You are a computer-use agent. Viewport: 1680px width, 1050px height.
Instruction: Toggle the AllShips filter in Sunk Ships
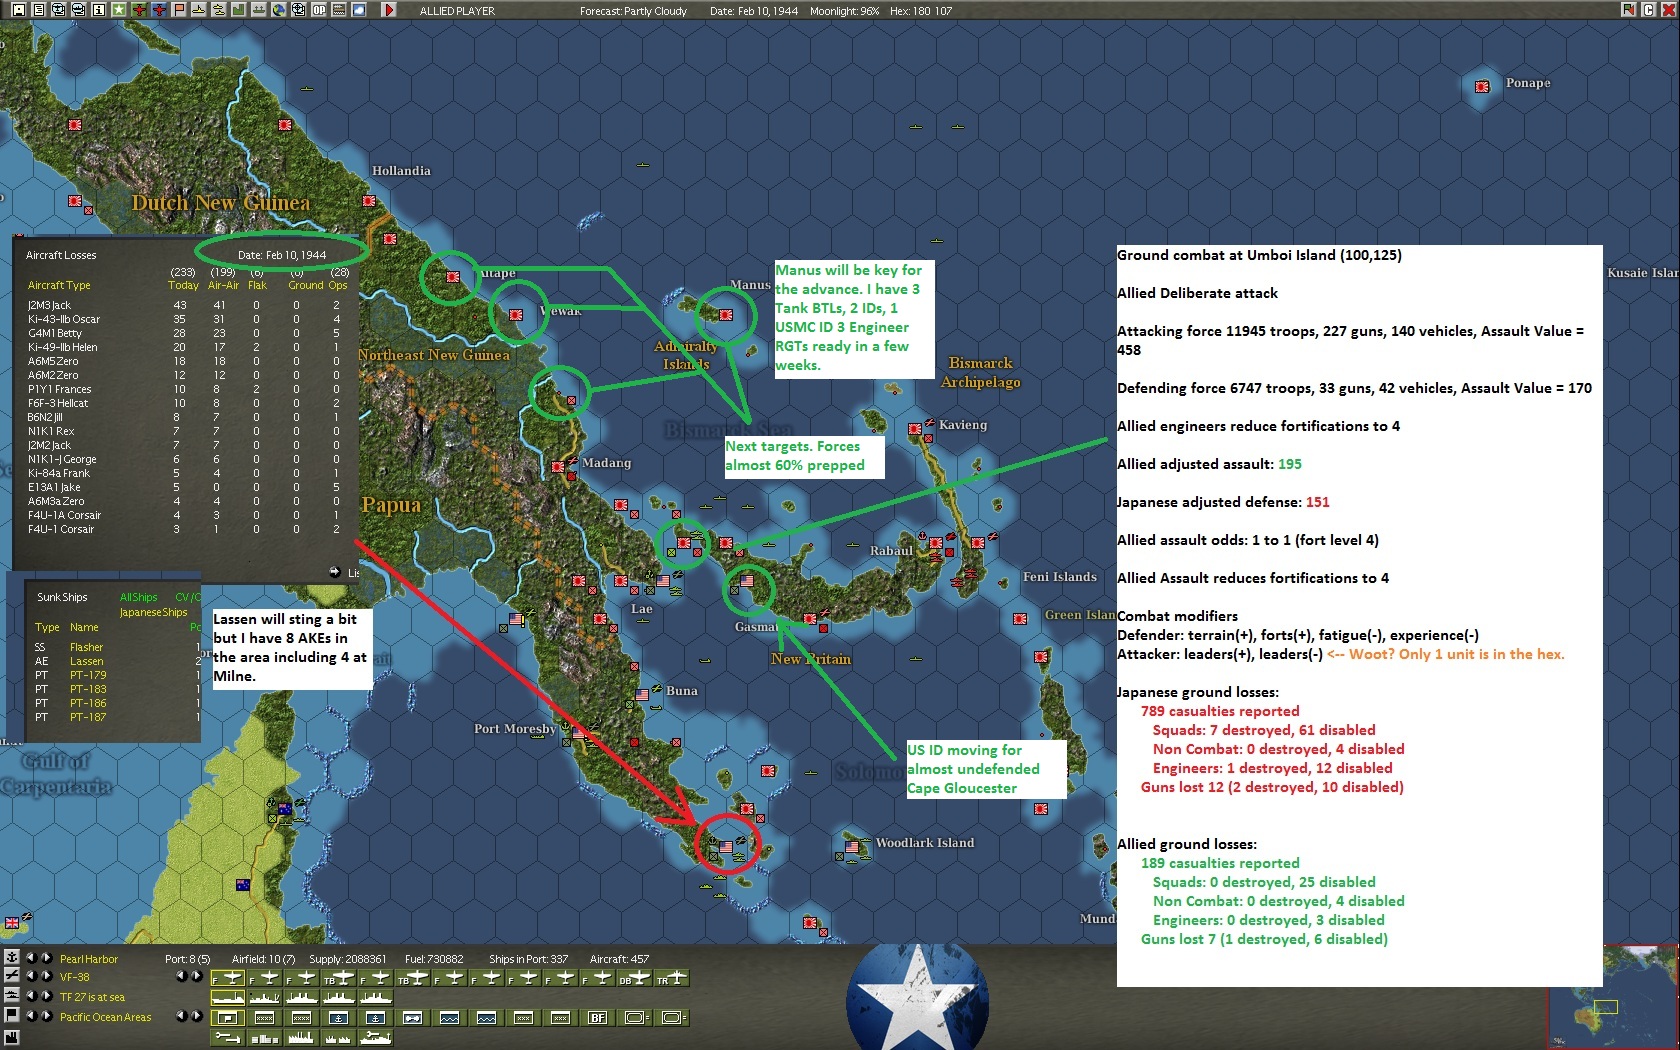[138, 597]
